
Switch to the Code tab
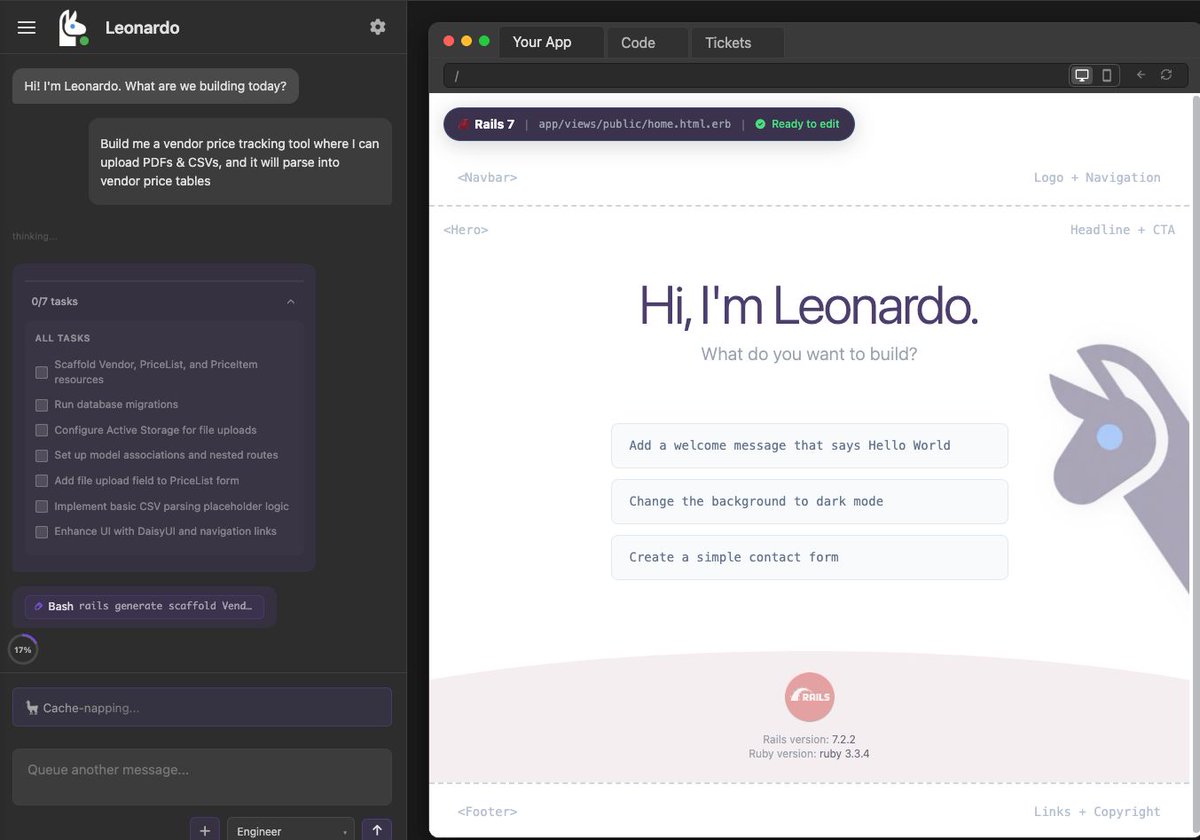coord(647,42)
